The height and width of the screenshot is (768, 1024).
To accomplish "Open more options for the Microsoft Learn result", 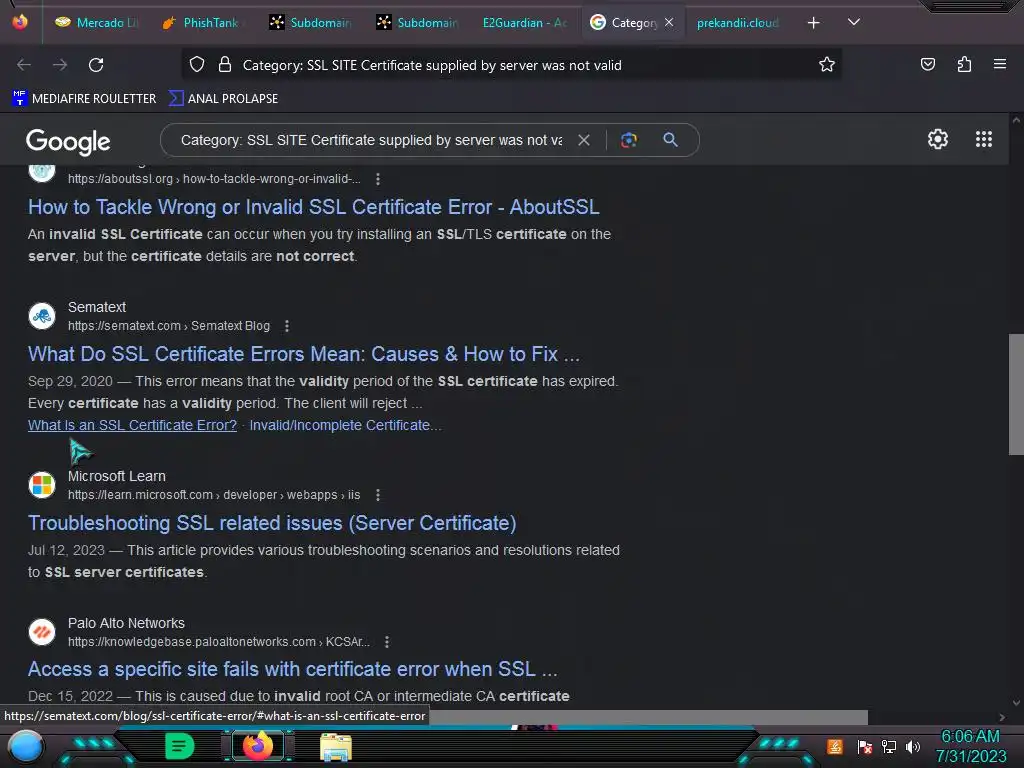I will click(x=377, y=495).
